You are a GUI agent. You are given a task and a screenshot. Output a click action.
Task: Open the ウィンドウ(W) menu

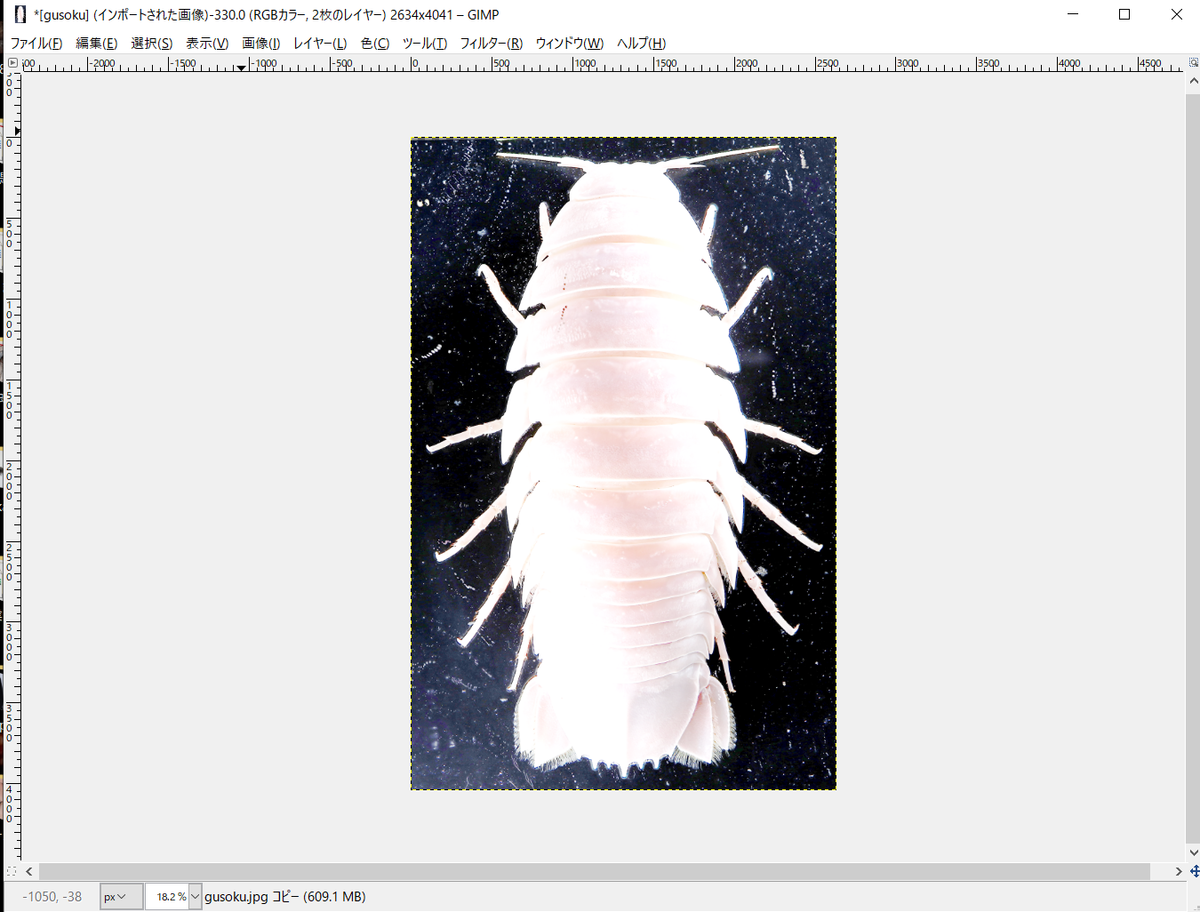click(x=570, y=44)
